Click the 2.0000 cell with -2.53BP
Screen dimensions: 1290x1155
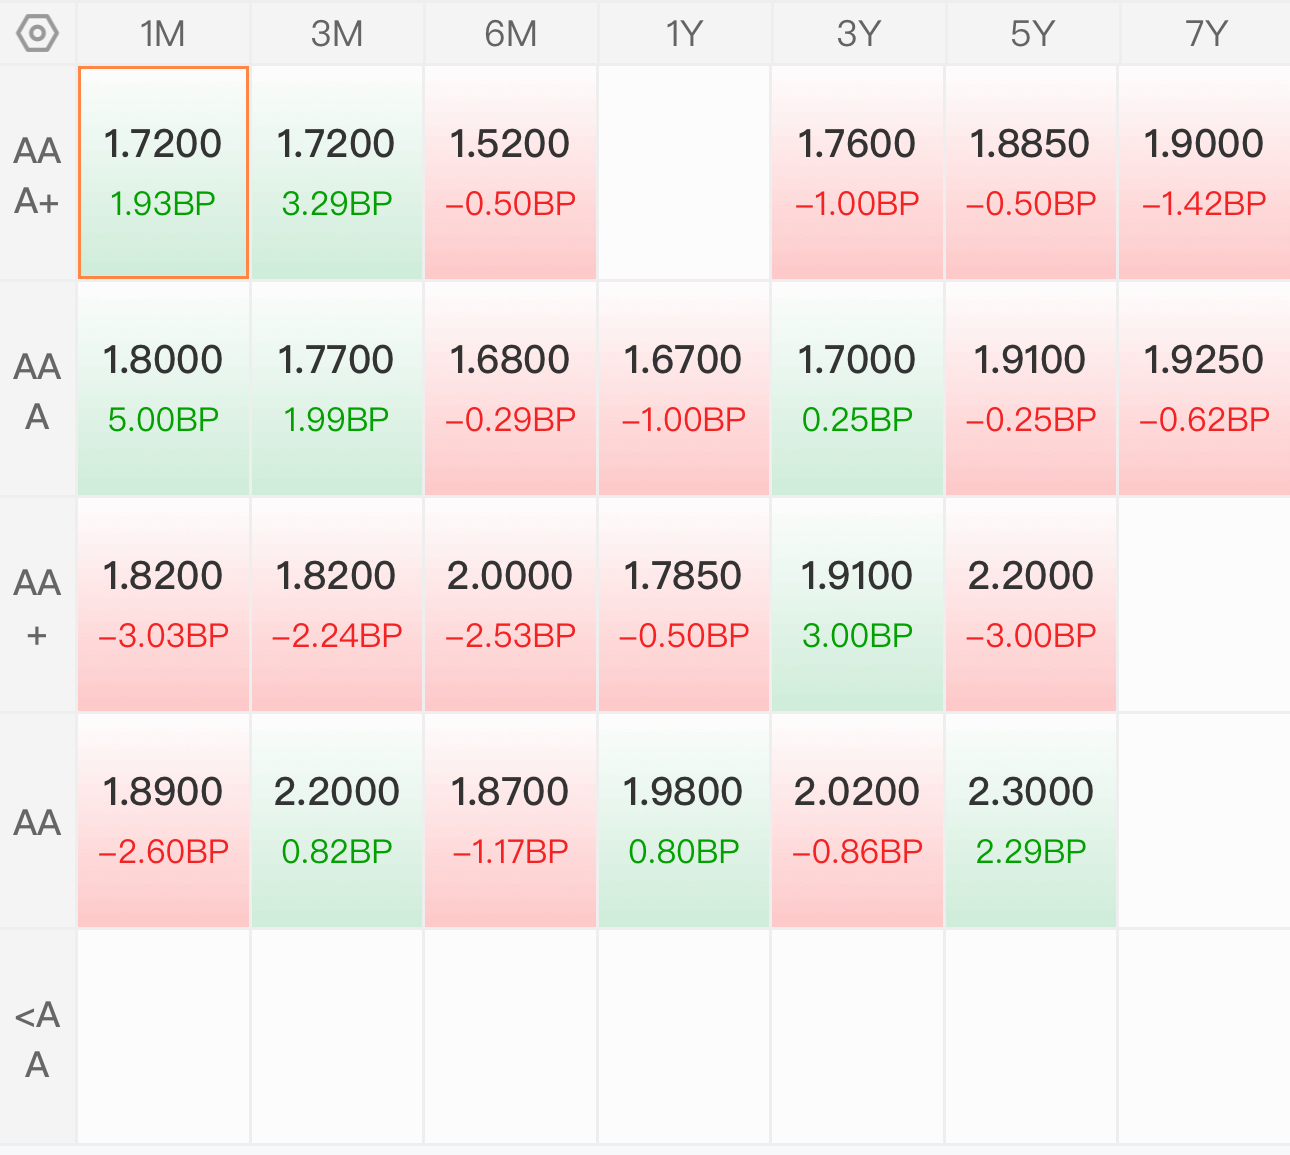pyautogui.click(x=510, y=605)
